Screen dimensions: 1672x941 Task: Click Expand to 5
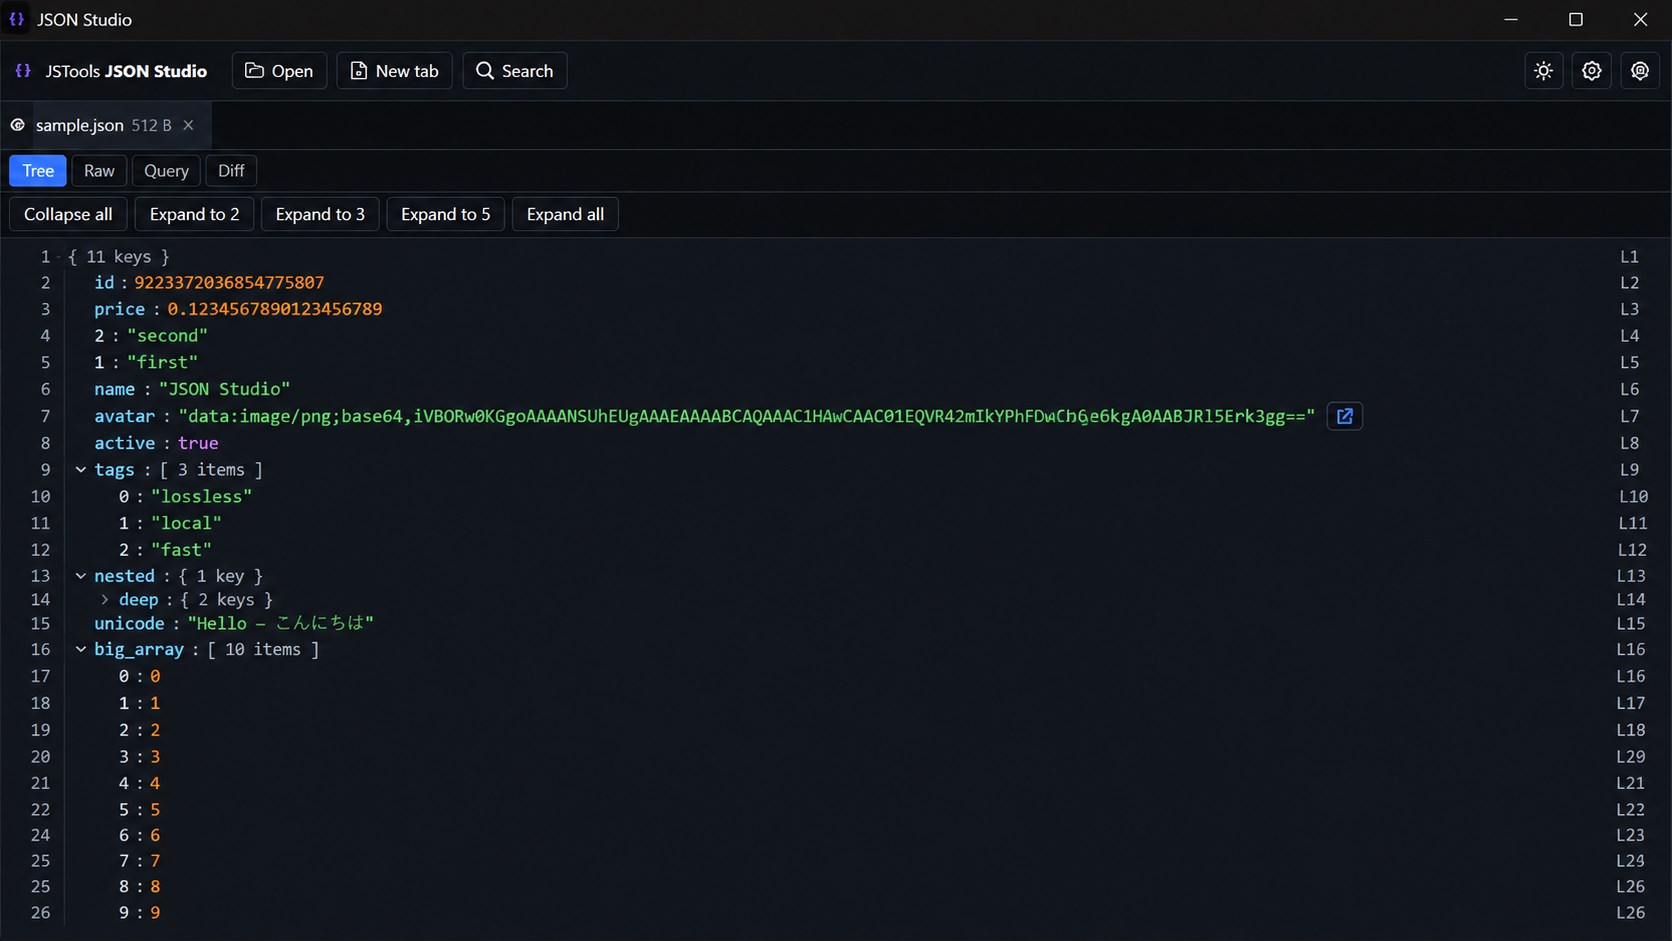pos(445,214)
